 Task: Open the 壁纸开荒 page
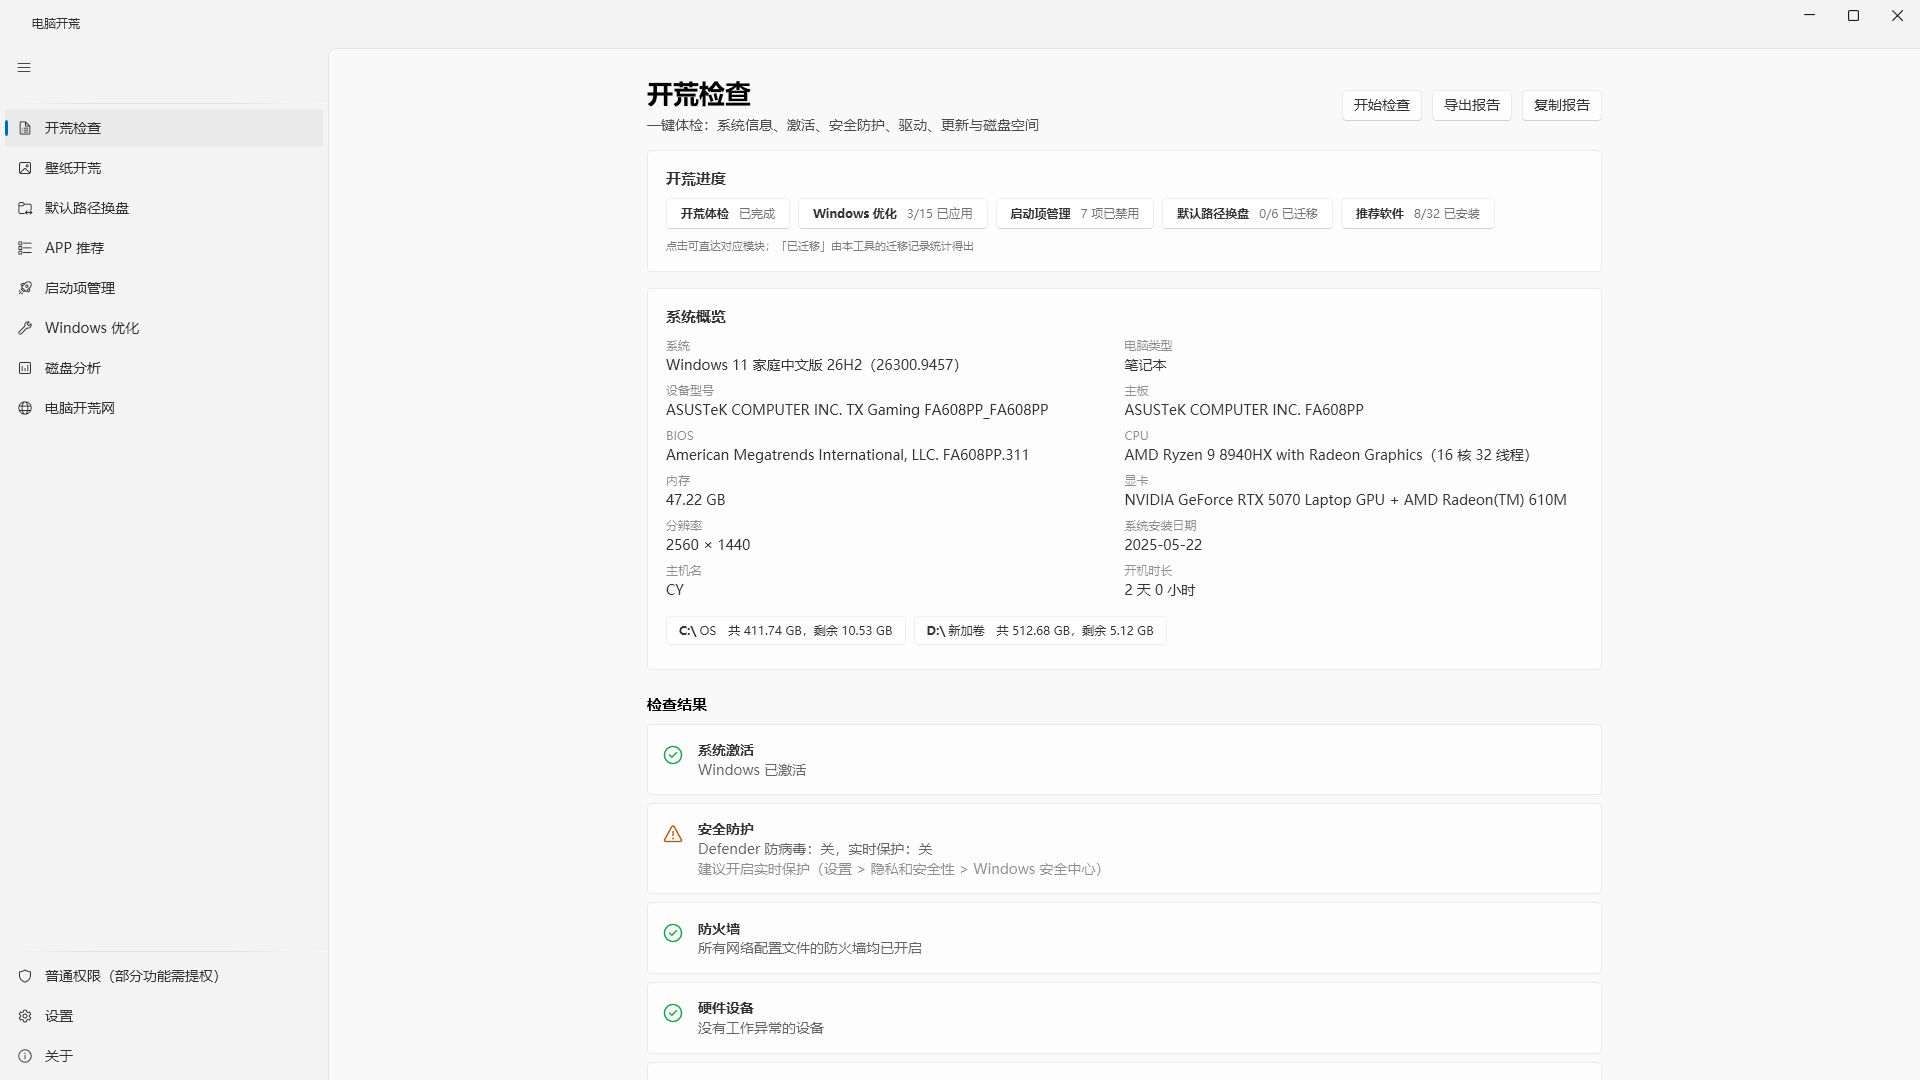164,168
